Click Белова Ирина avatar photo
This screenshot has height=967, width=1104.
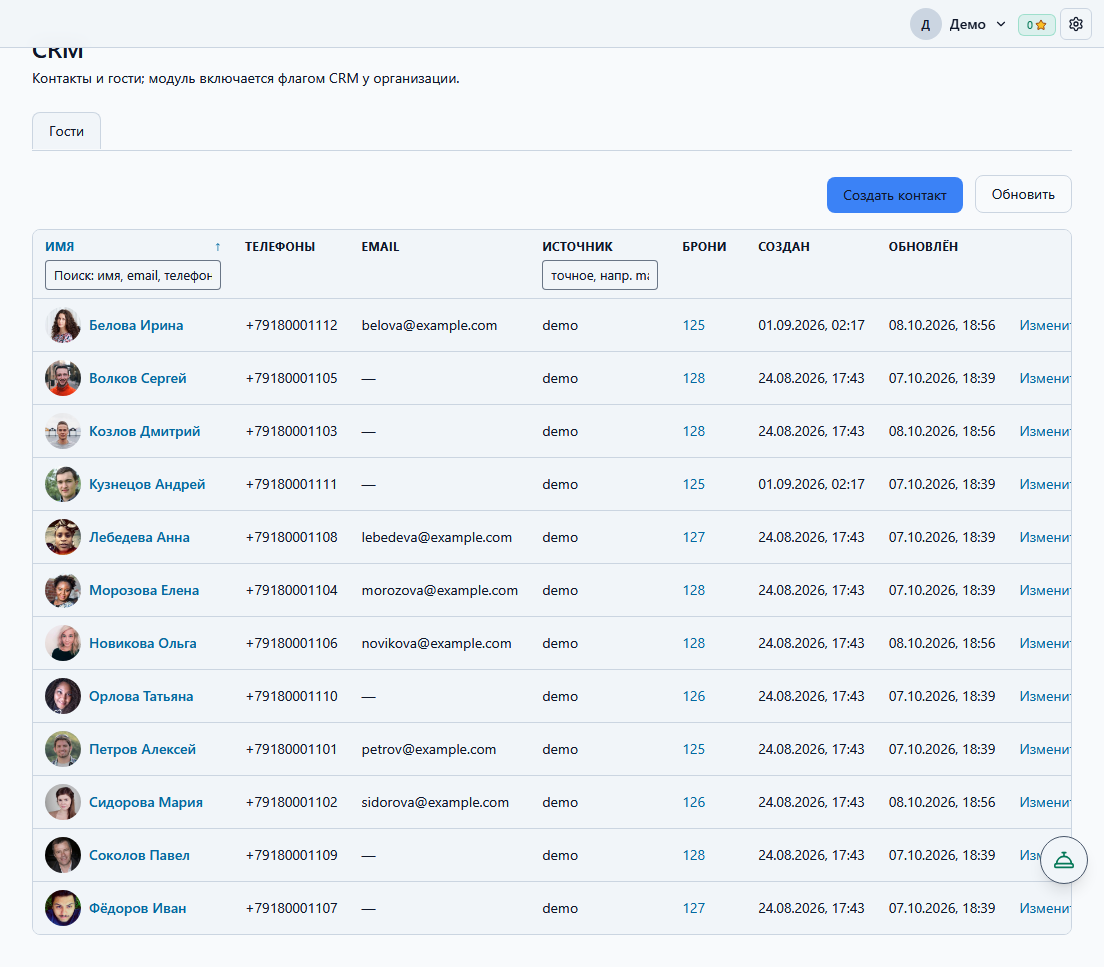[63, 325]
